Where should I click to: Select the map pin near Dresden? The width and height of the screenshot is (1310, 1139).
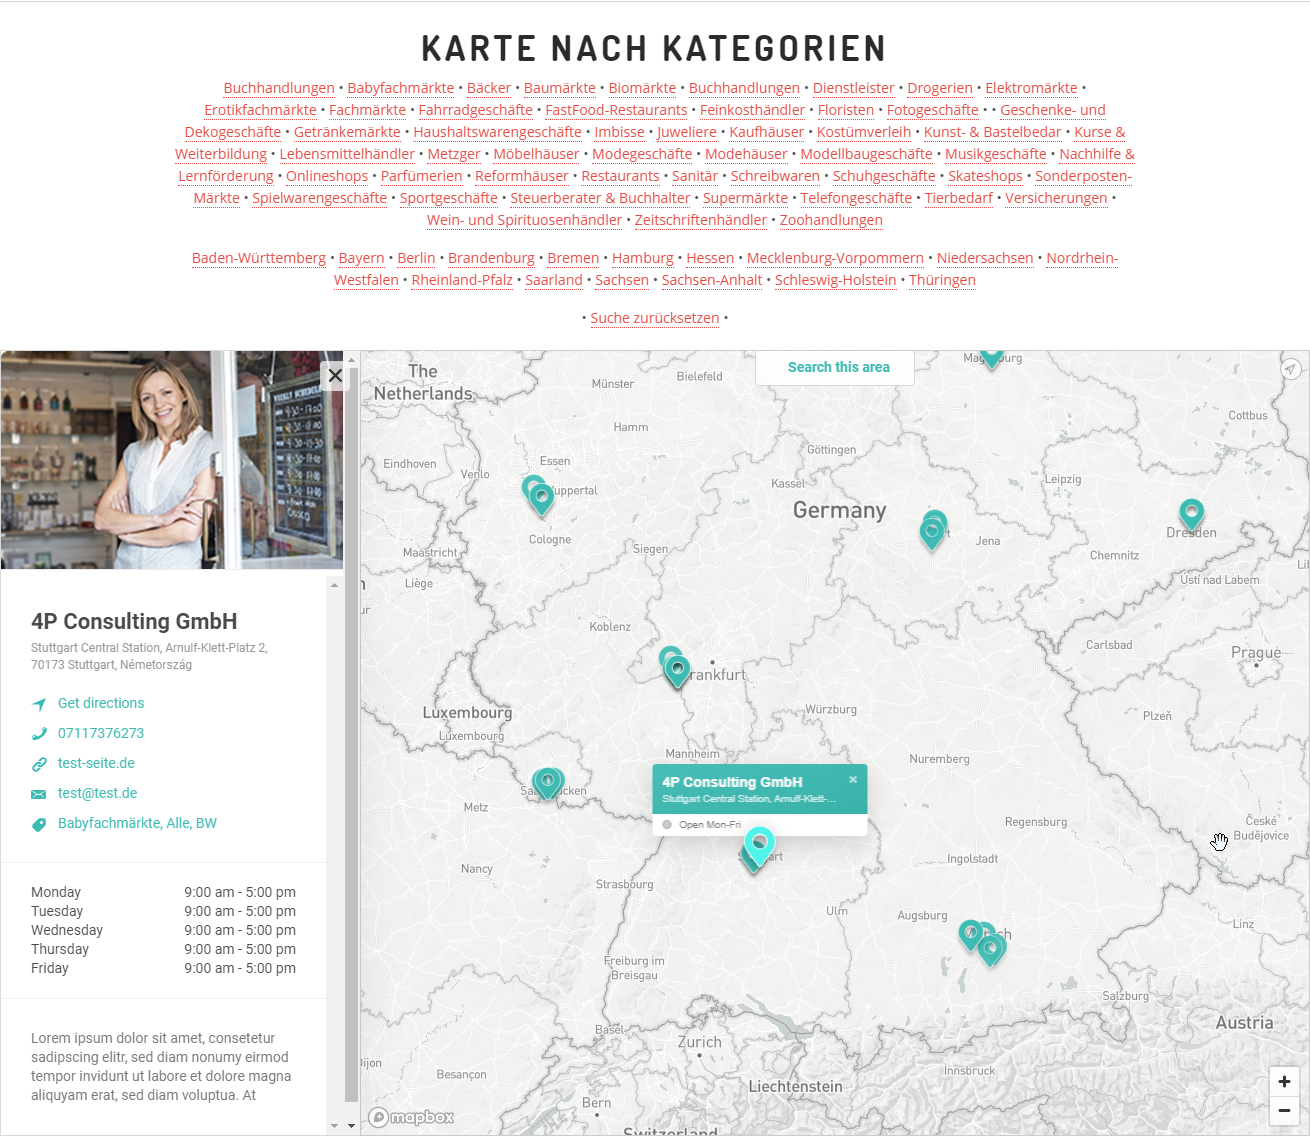1191,514
